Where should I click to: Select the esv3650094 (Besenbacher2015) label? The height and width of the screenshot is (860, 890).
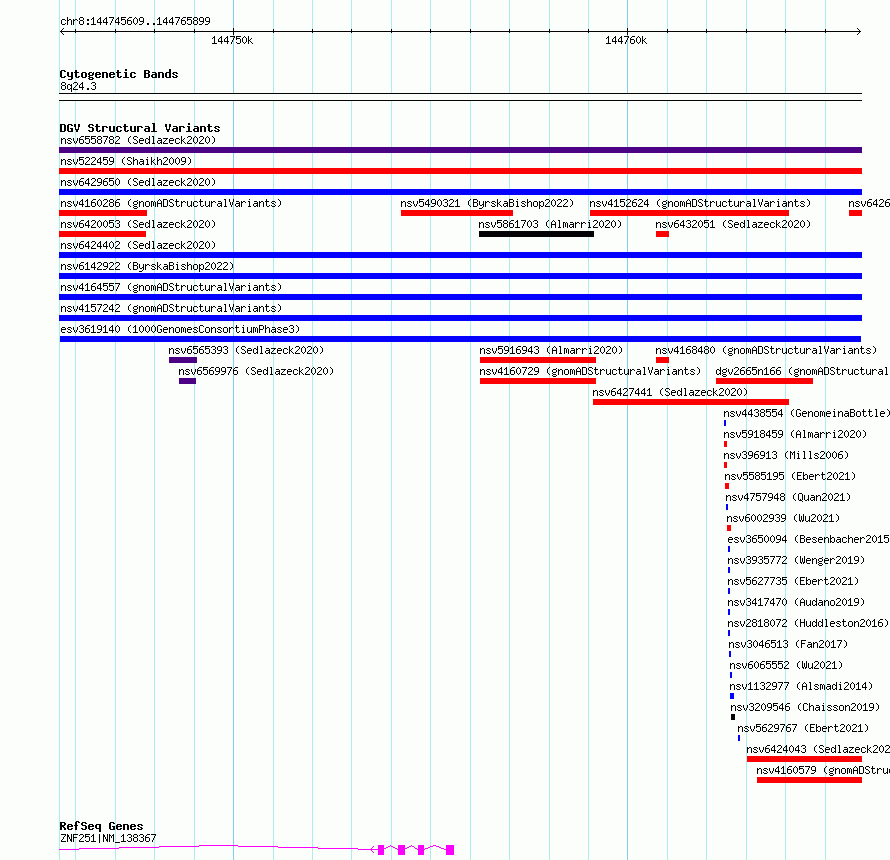point(808,539)
